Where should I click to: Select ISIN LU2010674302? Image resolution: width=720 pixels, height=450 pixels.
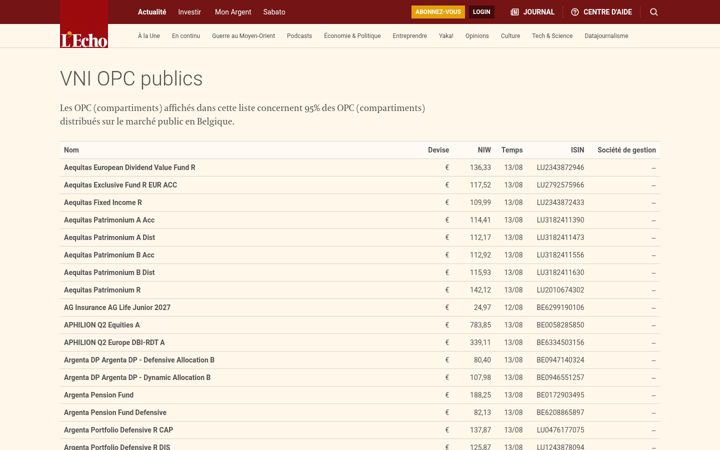click(560, 290)
